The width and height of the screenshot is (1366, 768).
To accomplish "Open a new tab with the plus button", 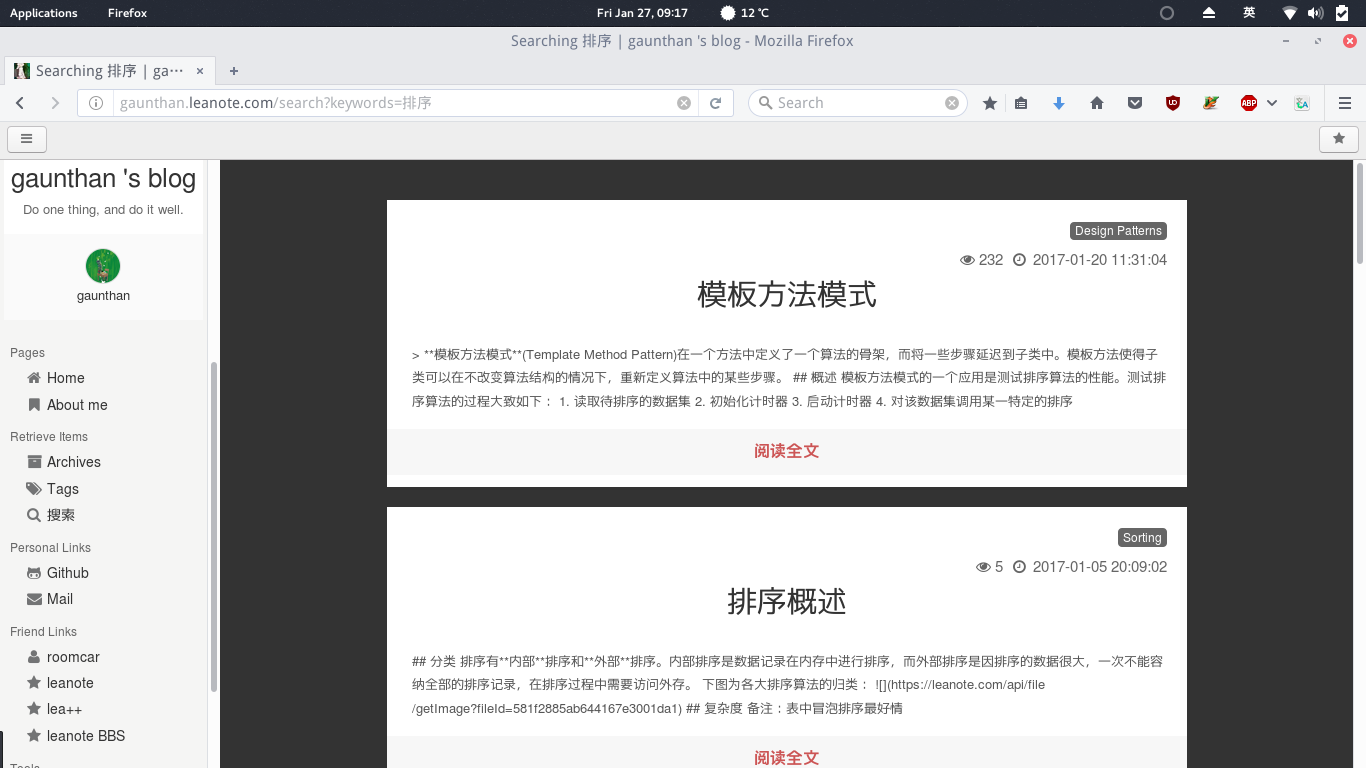I will pos(234,71).
